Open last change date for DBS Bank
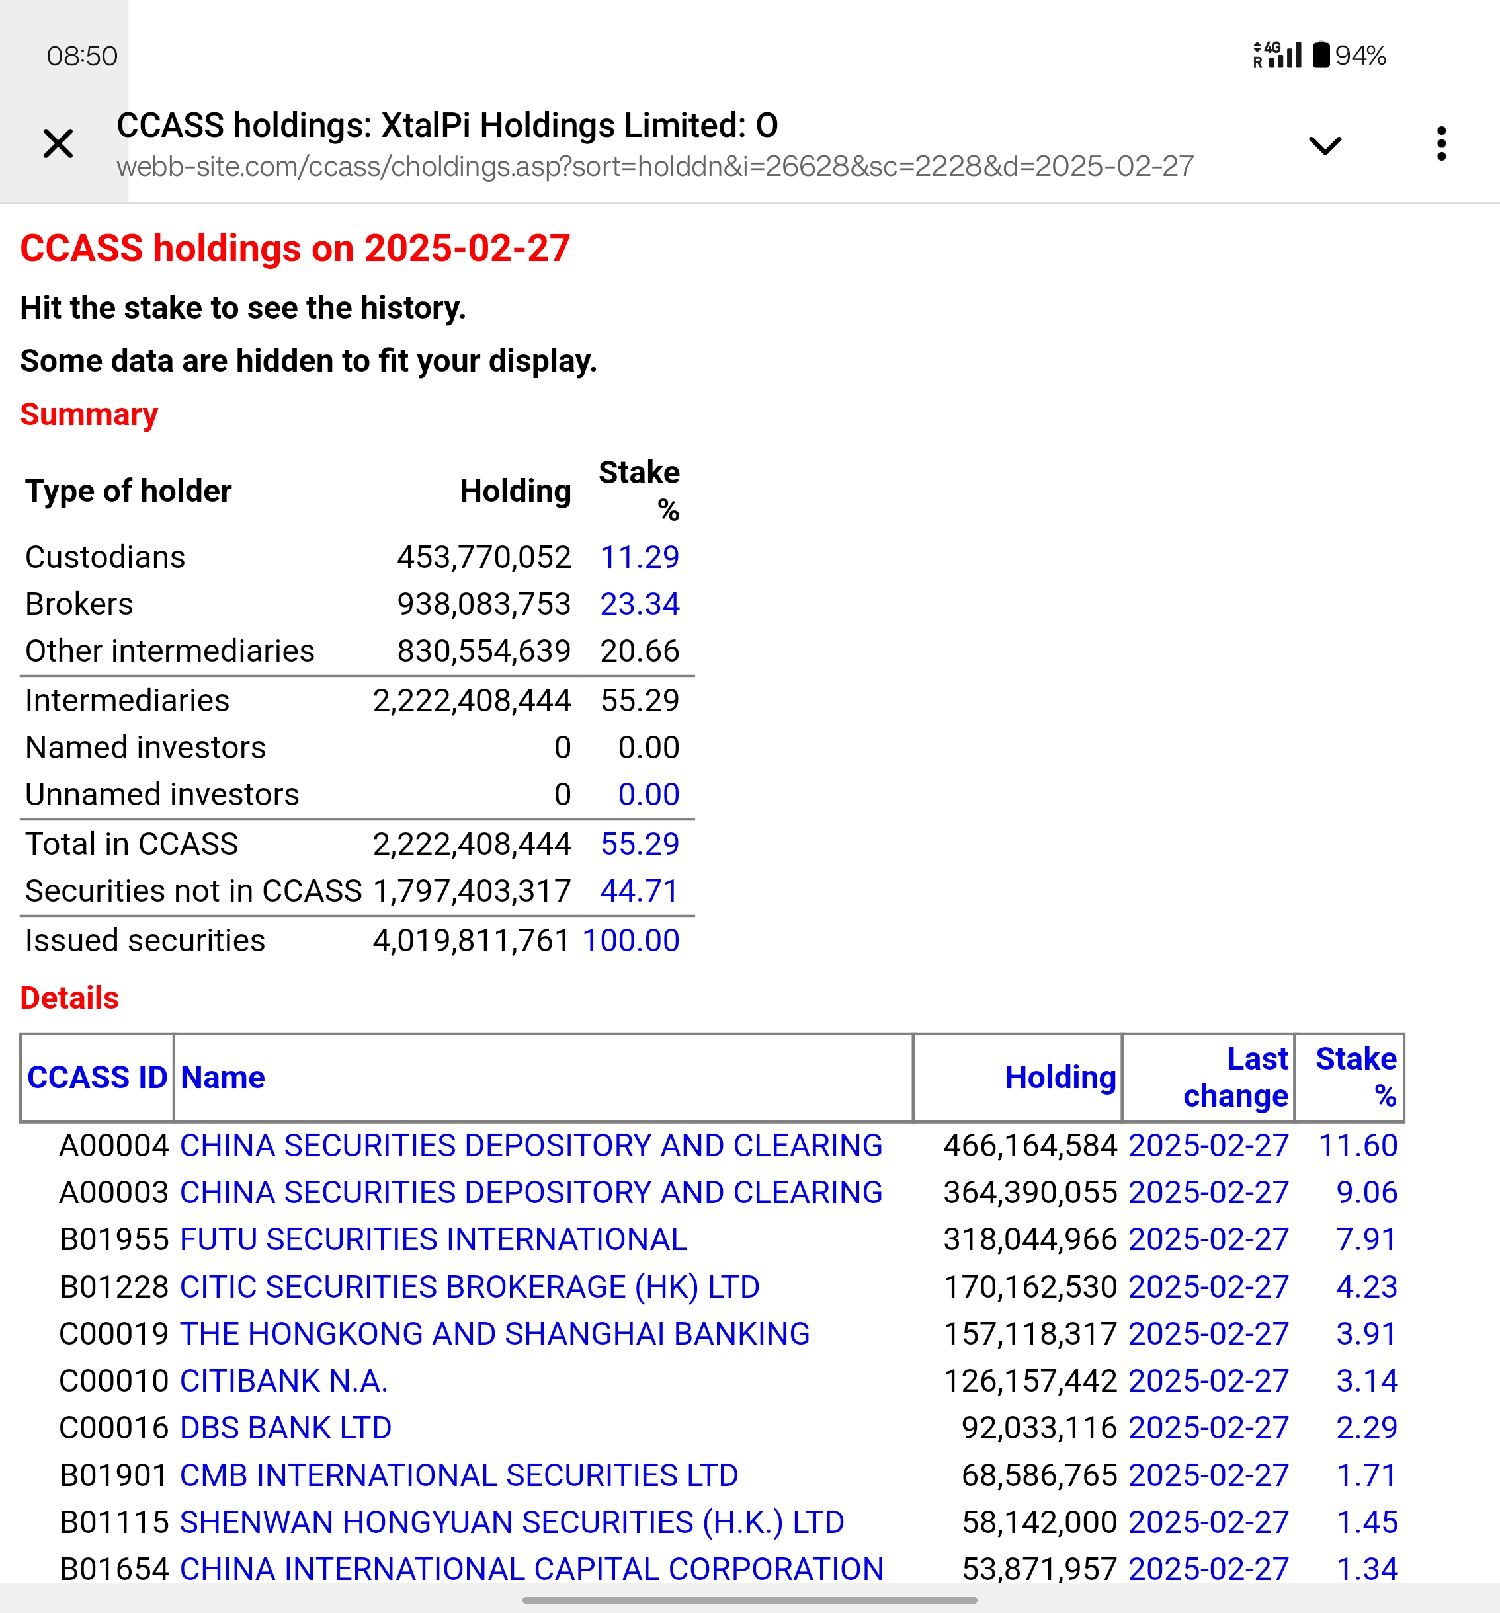This screenshot has height=1613, width=1500. tap(1208, 1428)
